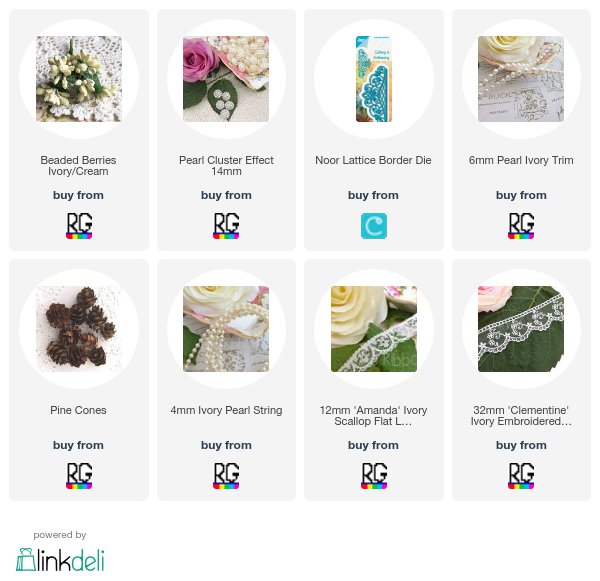This screenshot has height=581, width=600.
Task: Click the Noor Lattice Border Die title
Action: (373, 160)
